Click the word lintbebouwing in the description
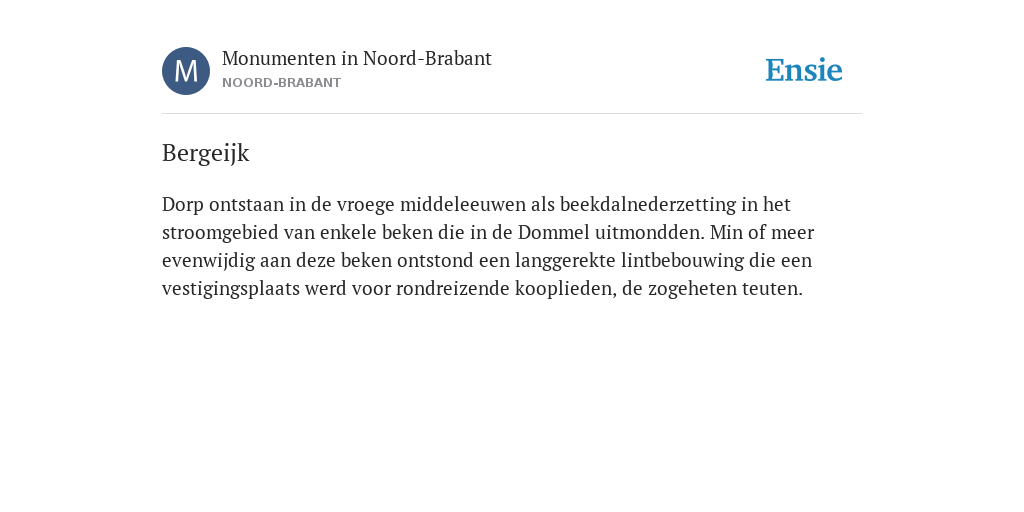Image resolution: width=1024 pixels, height=512 pixels. [x=682, y=261]
